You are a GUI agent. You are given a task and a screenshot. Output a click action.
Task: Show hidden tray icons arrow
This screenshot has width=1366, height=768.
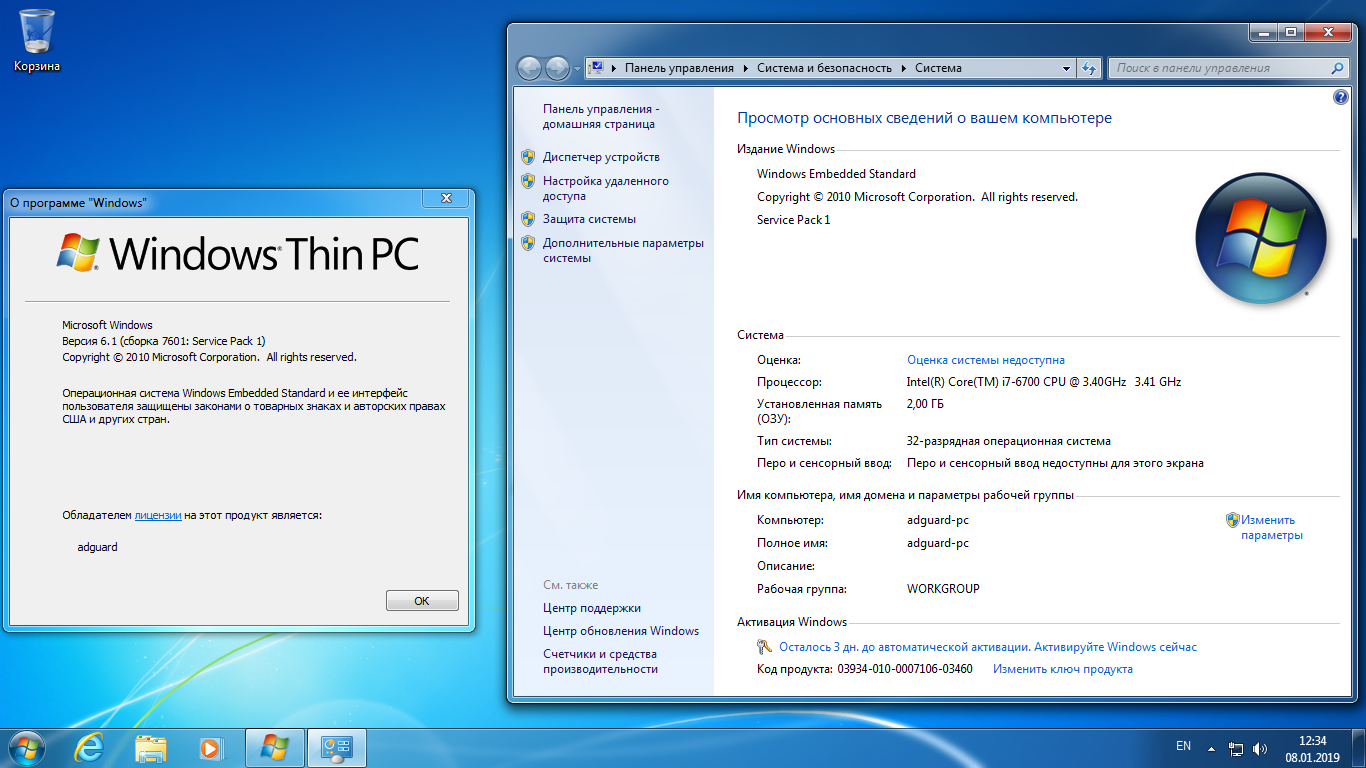1211,748
